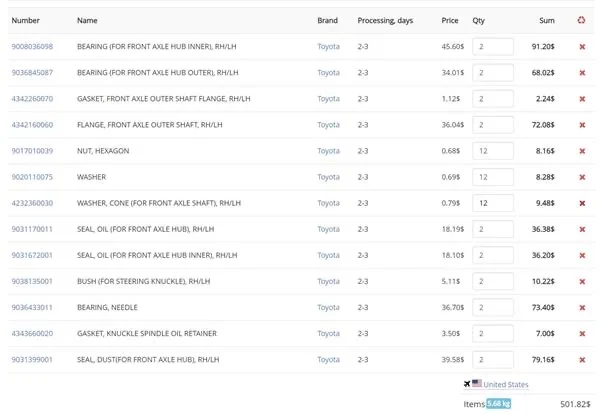Open part number 9031399001 link
The height and width of the screenshot is (414, 600).
coord(32,359)
